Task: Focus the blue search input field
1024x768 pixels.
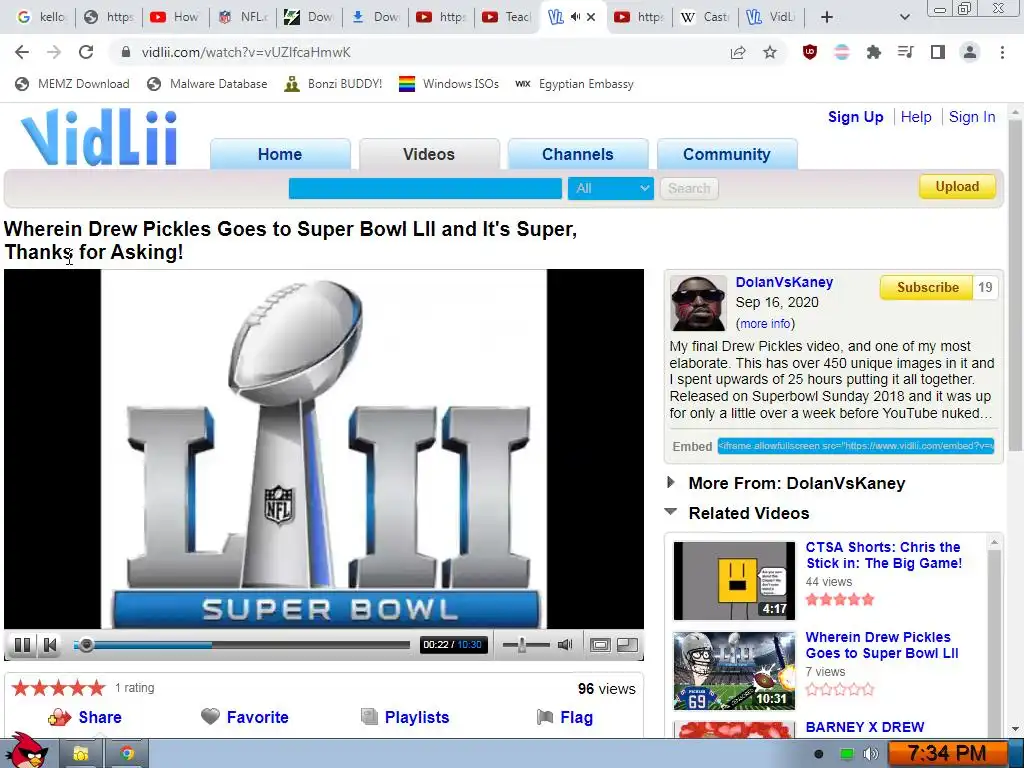Action: click(x=425, y=188)
